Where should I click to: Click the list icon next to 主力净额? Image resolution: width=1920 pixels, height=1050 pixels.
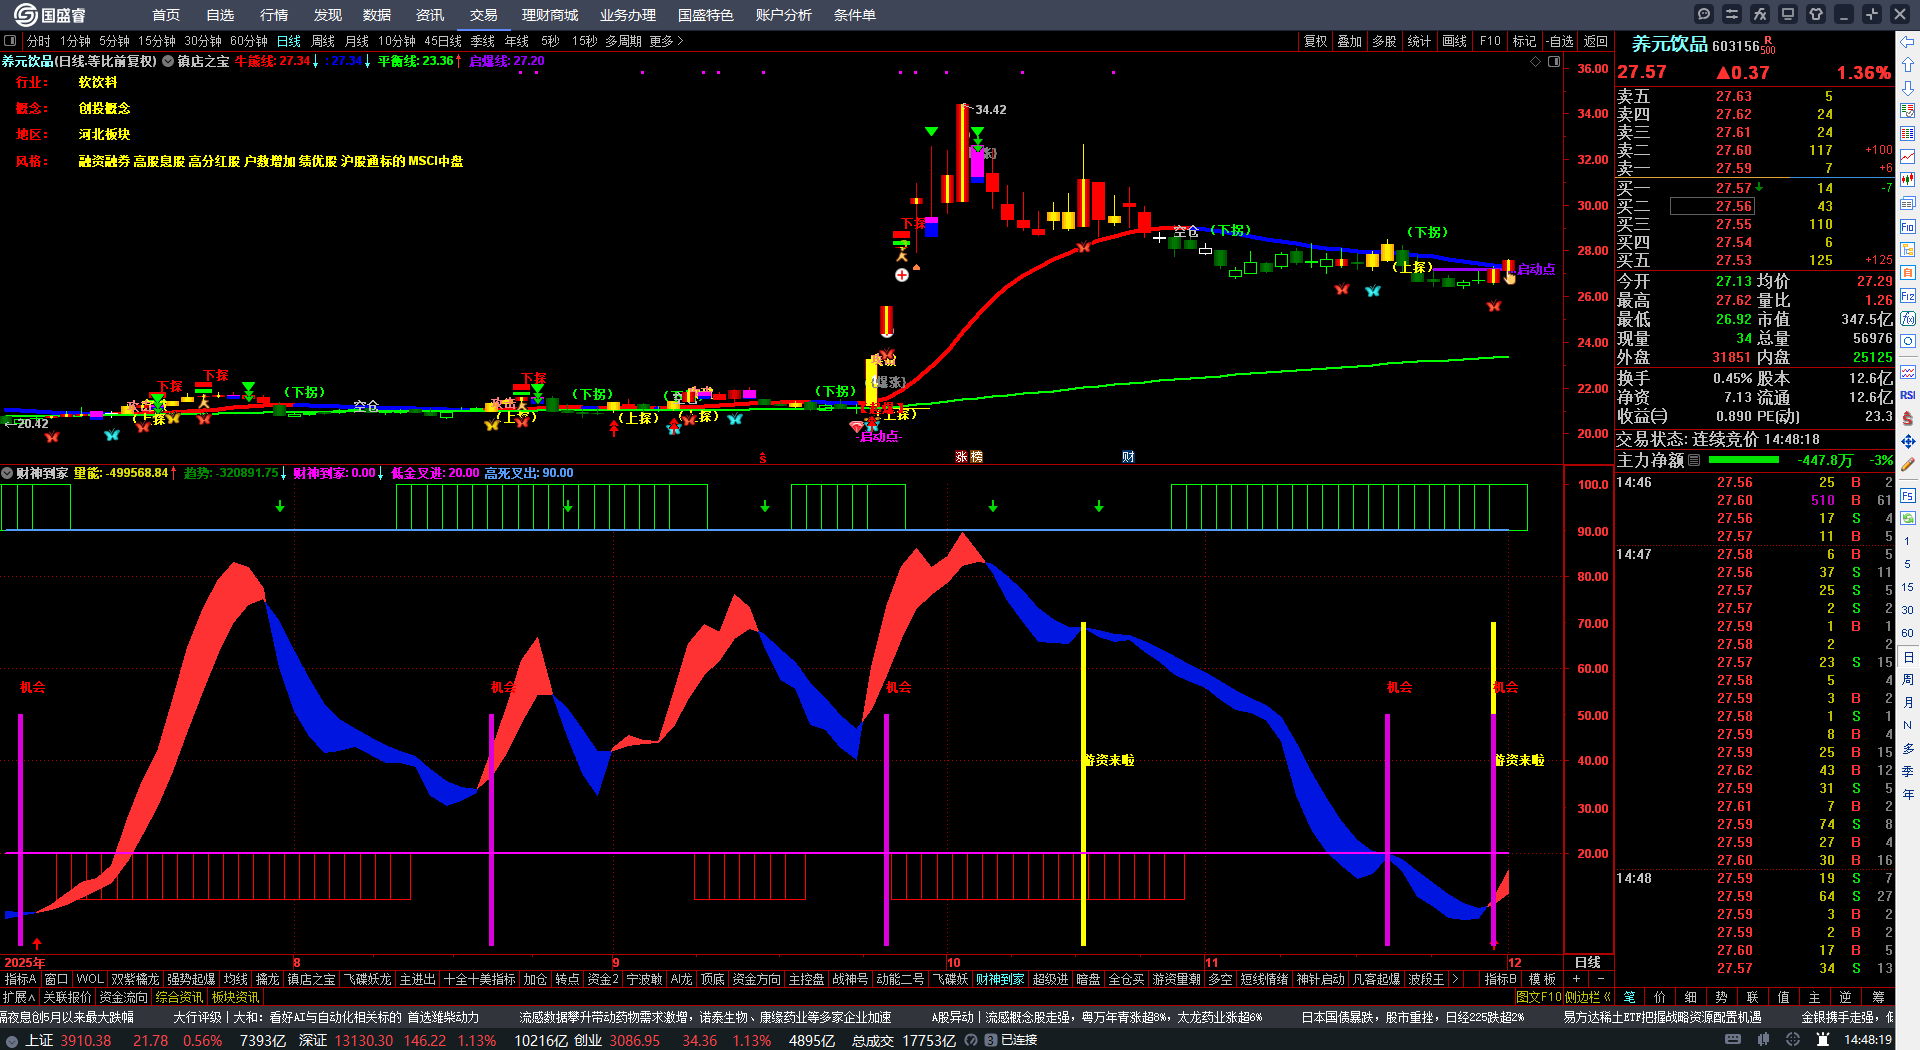coord(1694,461)
